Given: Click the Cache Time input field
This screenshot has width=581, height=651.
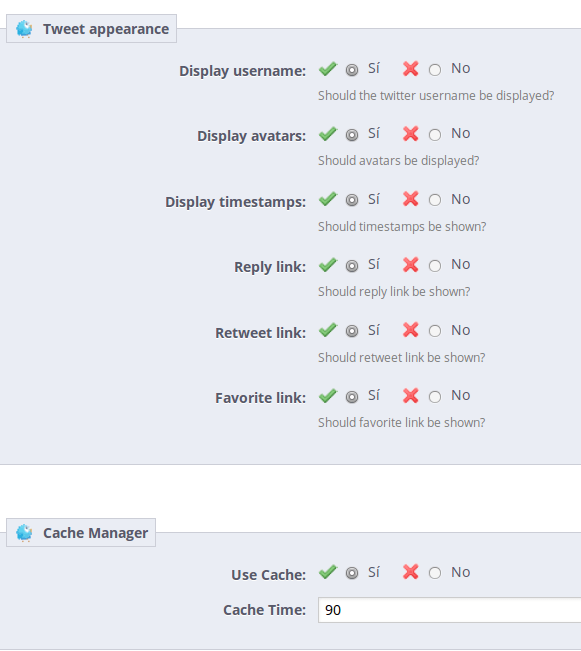Looking at the screenshot, I should pyautogui.click(x=449, y=610).
